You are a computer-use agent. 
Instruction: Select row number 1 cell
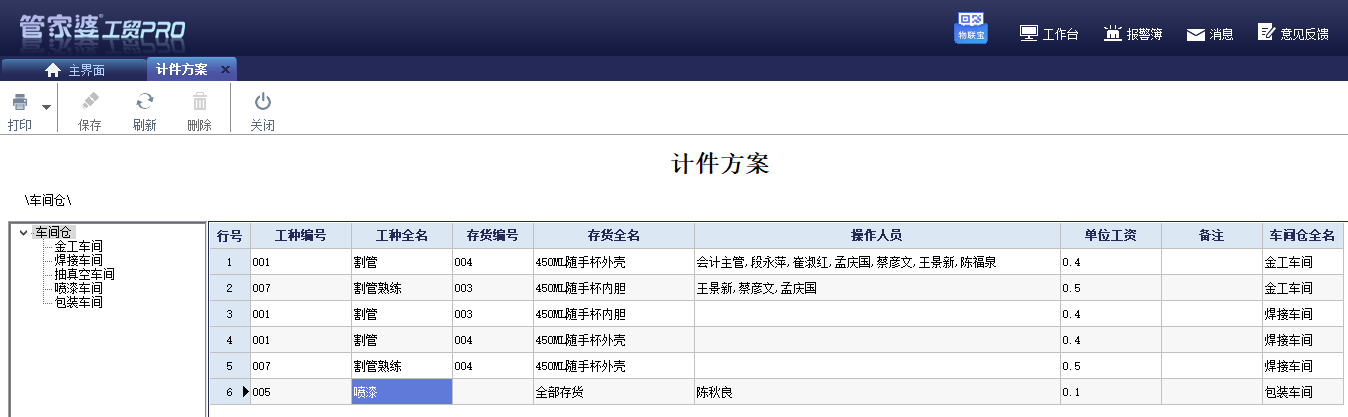[x=229, y=262]
